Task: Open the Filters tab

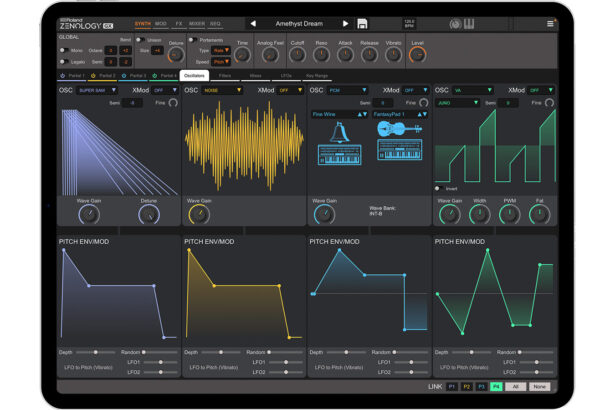Action: (225, 76)
